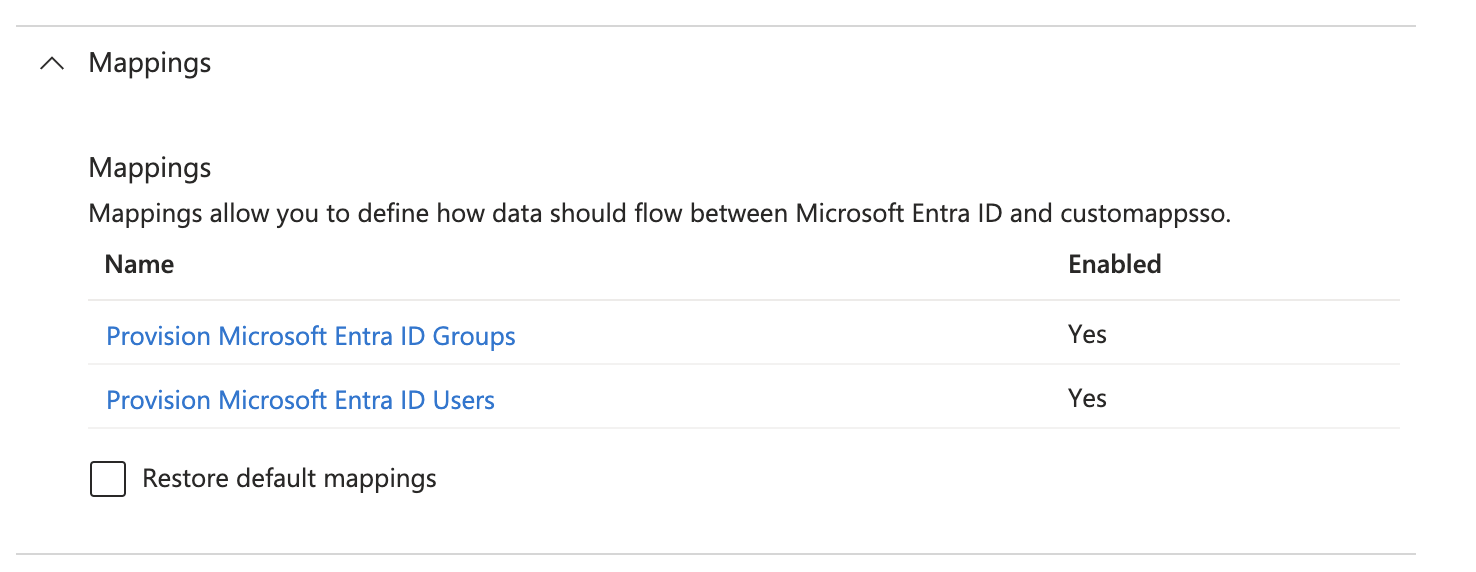Click the Mappings section header title
1476x572 pixels.
click(x=150, y=63)
